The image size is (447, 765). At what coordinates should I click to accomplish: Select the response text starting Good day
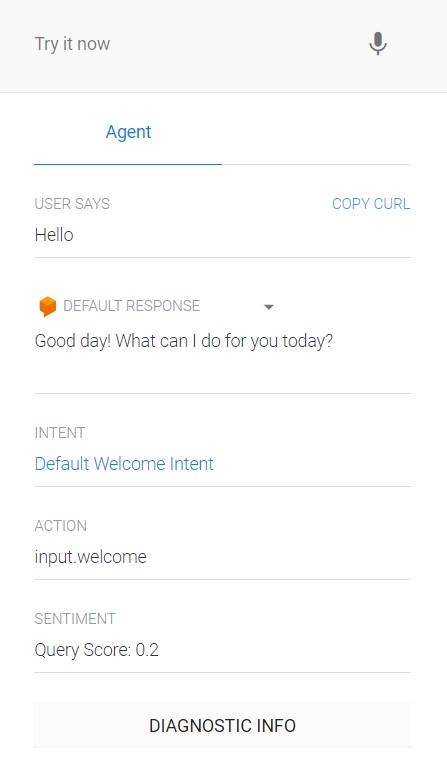click(x=183, y=341)
